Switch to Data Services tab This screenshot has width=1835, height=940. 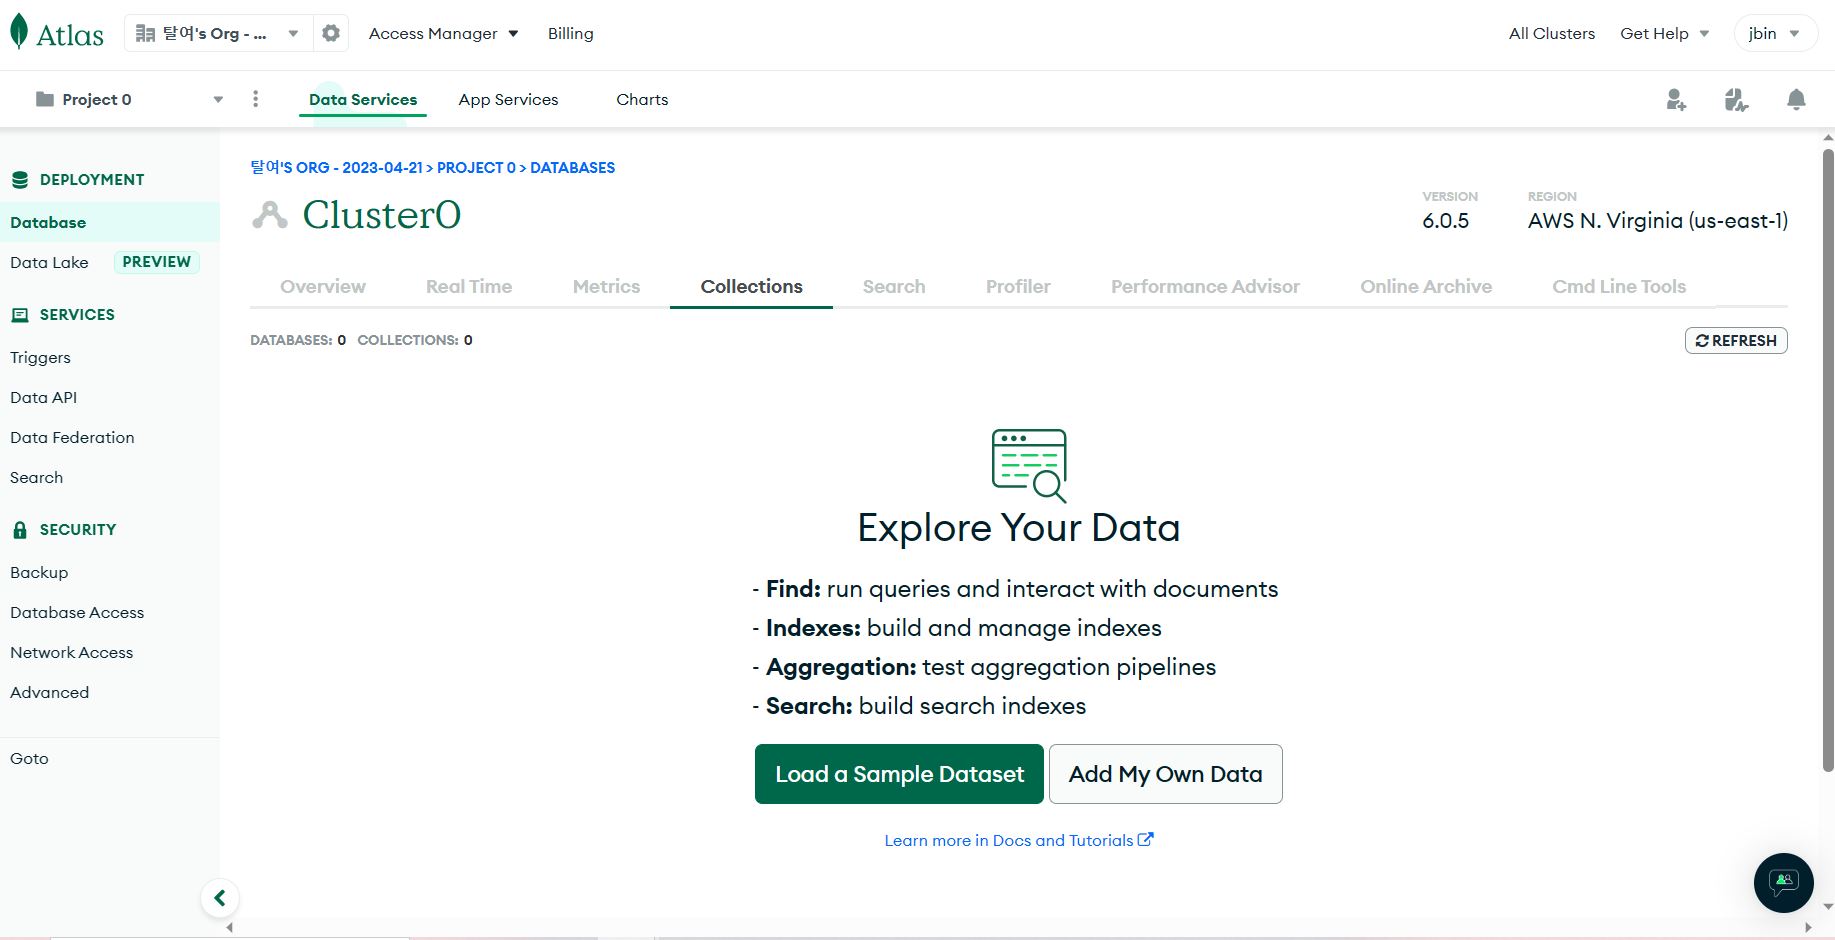(363, 99)
